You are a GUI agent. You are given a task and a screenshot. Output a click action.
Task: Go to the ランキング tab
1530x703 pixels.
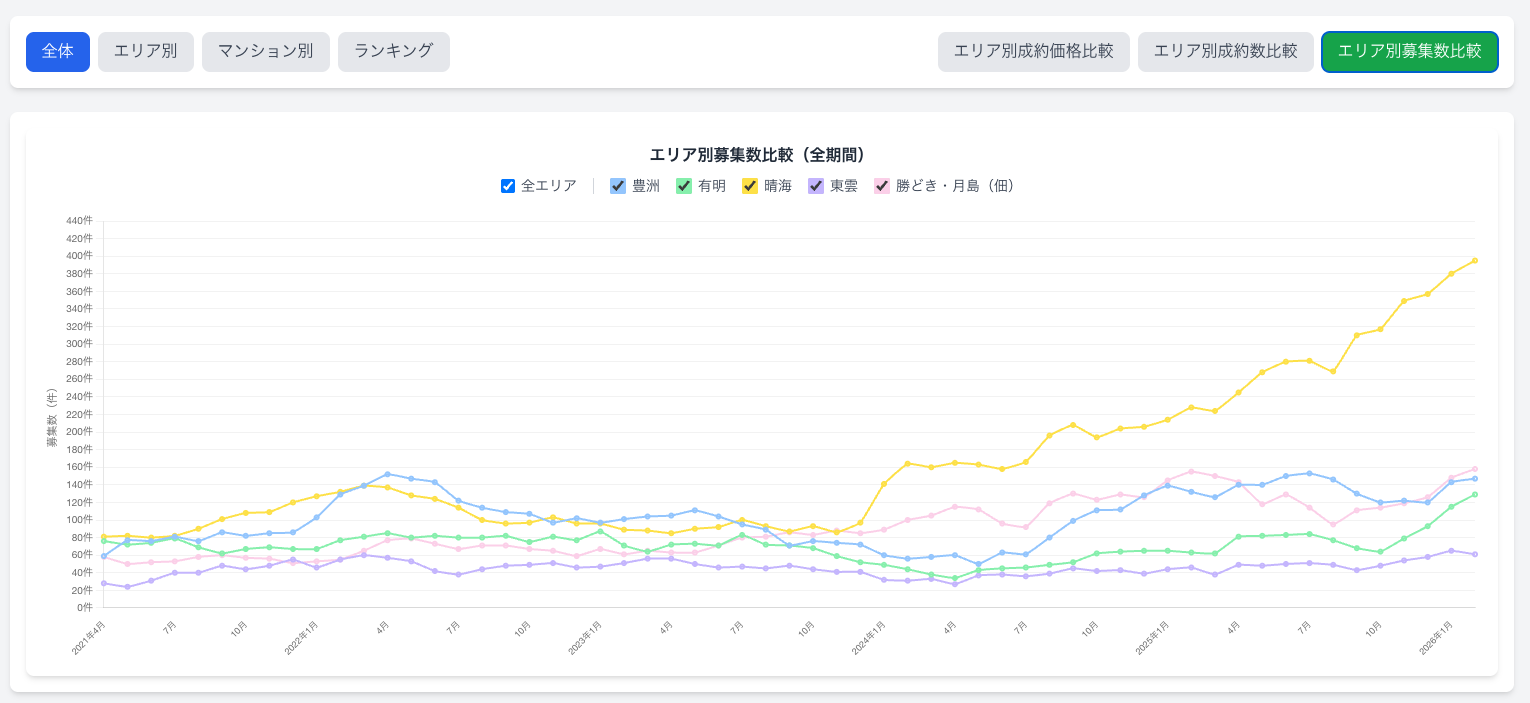[x=394, y=52]
